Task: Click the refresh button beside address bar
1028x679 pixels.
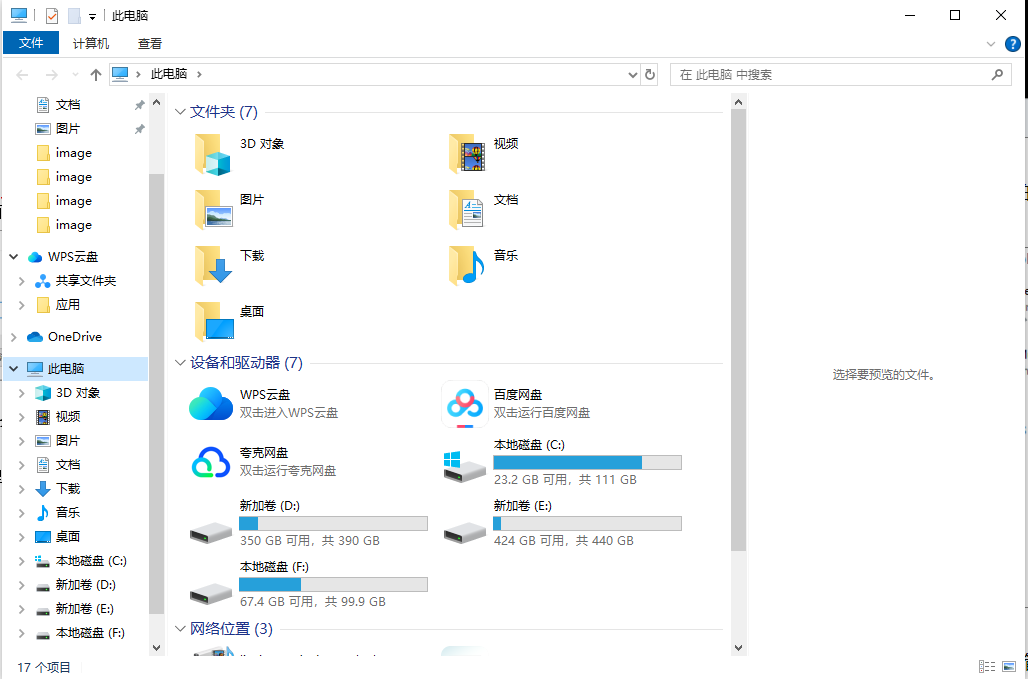Action: coord(650,74)
